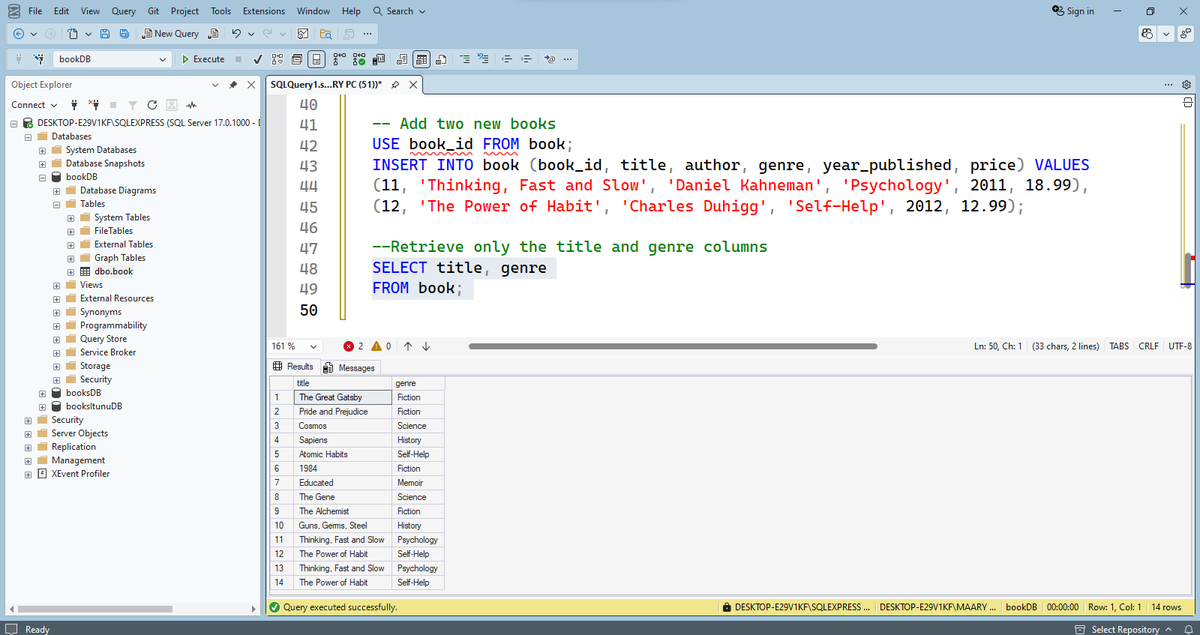Click the Search box in title bar
This screenshot has width=1200, height=635.
click(x=398, y=10)
